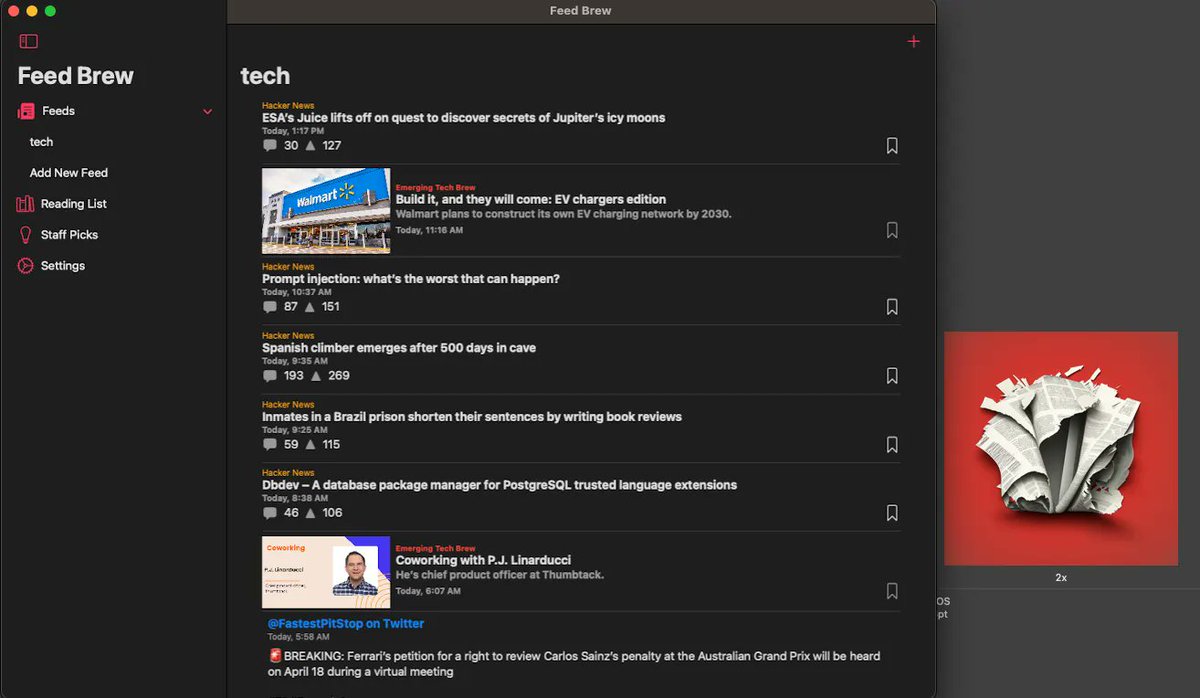The height and width of the screenshot is (698, 1200).
Task: Click the tech page heading
Action: pos(265,76)
